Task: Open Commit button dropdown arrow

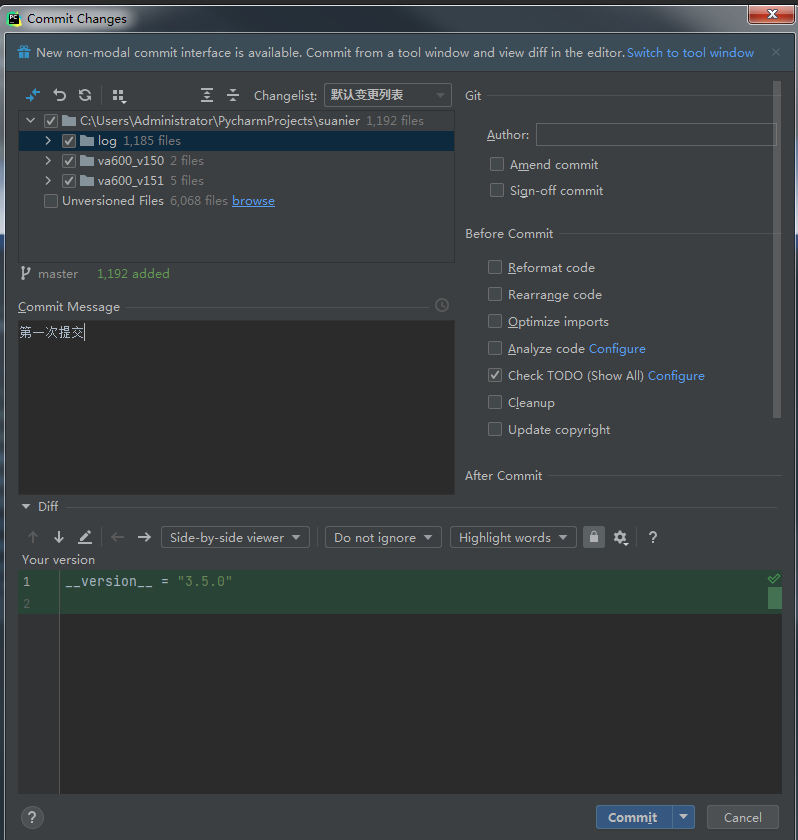Action: point(683,817)
